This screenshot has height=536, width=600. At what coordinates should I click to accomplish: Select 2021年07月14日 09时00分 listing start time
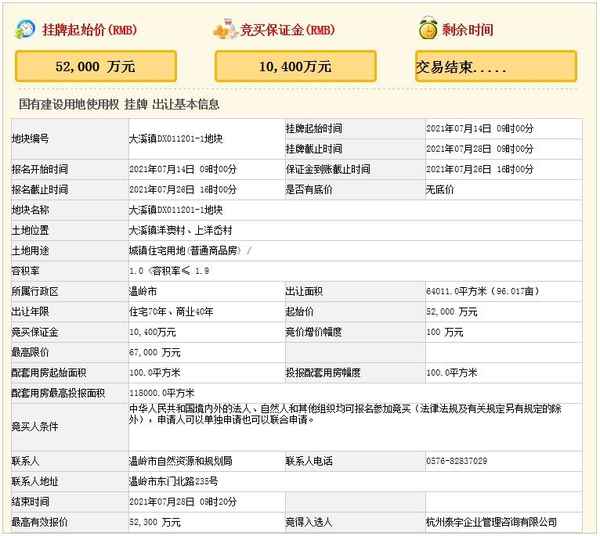479,129
